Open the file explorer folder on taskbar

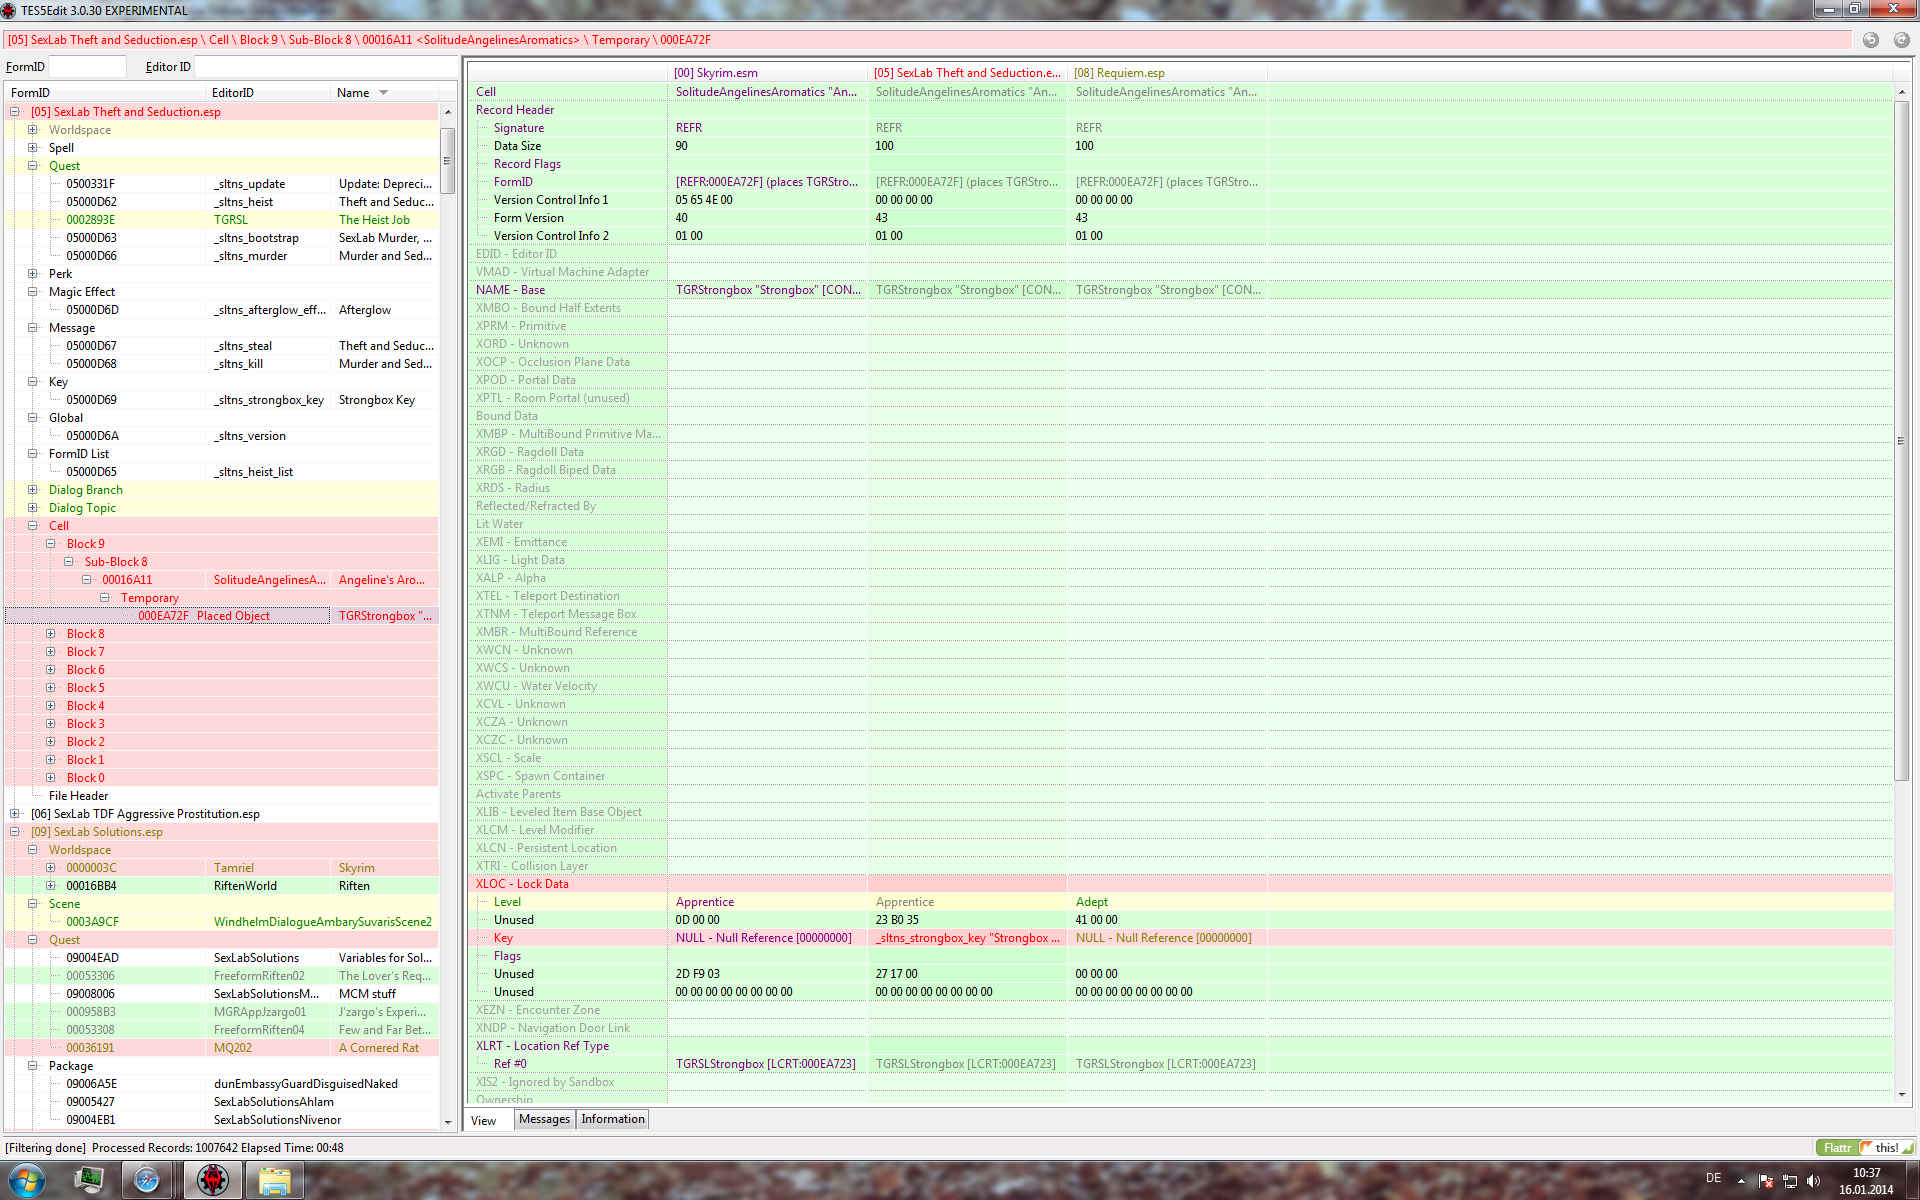pyautogui.click(x=274, y=1180)
